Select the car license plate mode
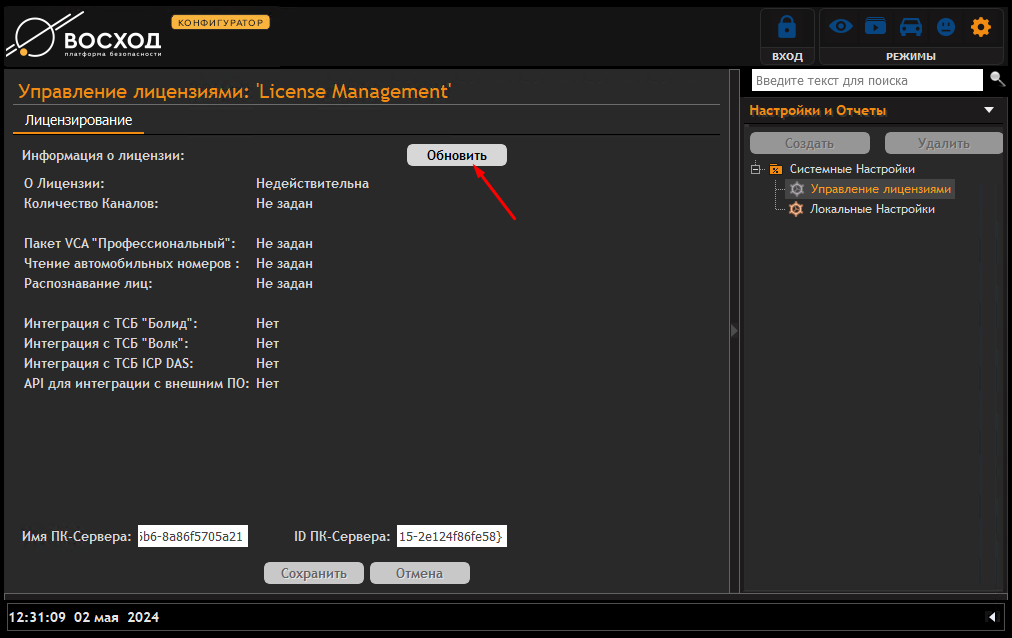 (910, 27)
